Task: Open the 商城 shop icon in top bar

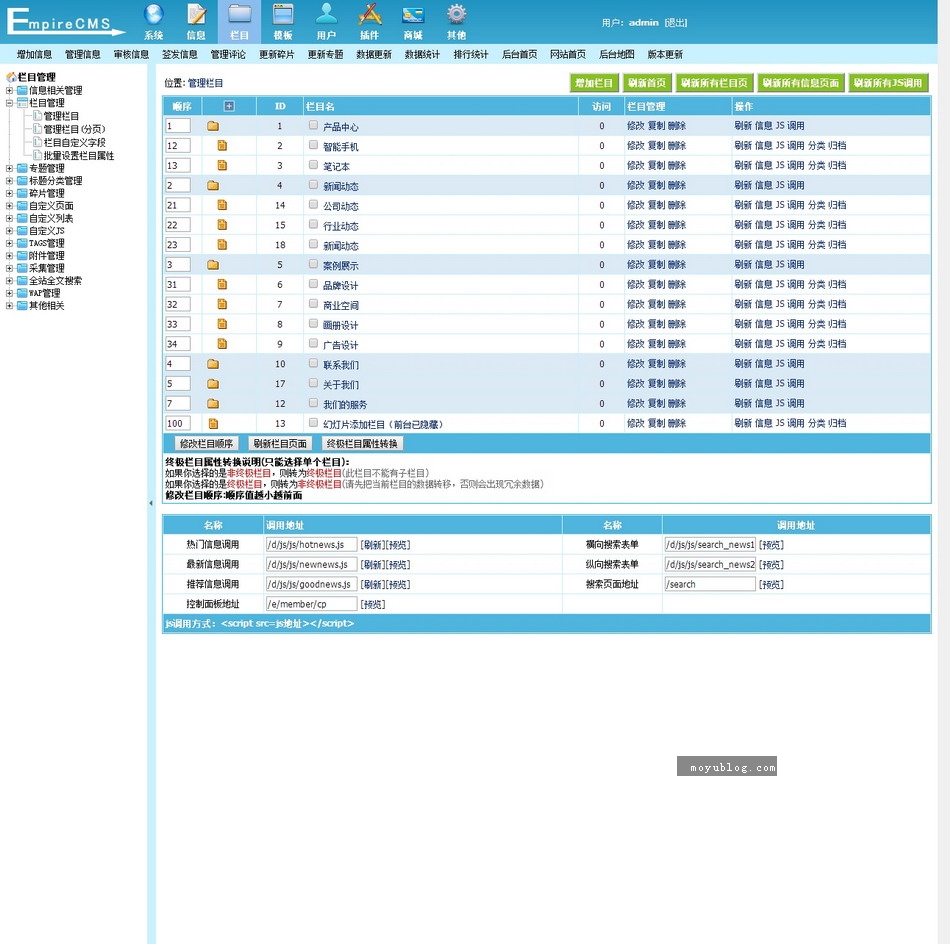Action: pos(413,22)
